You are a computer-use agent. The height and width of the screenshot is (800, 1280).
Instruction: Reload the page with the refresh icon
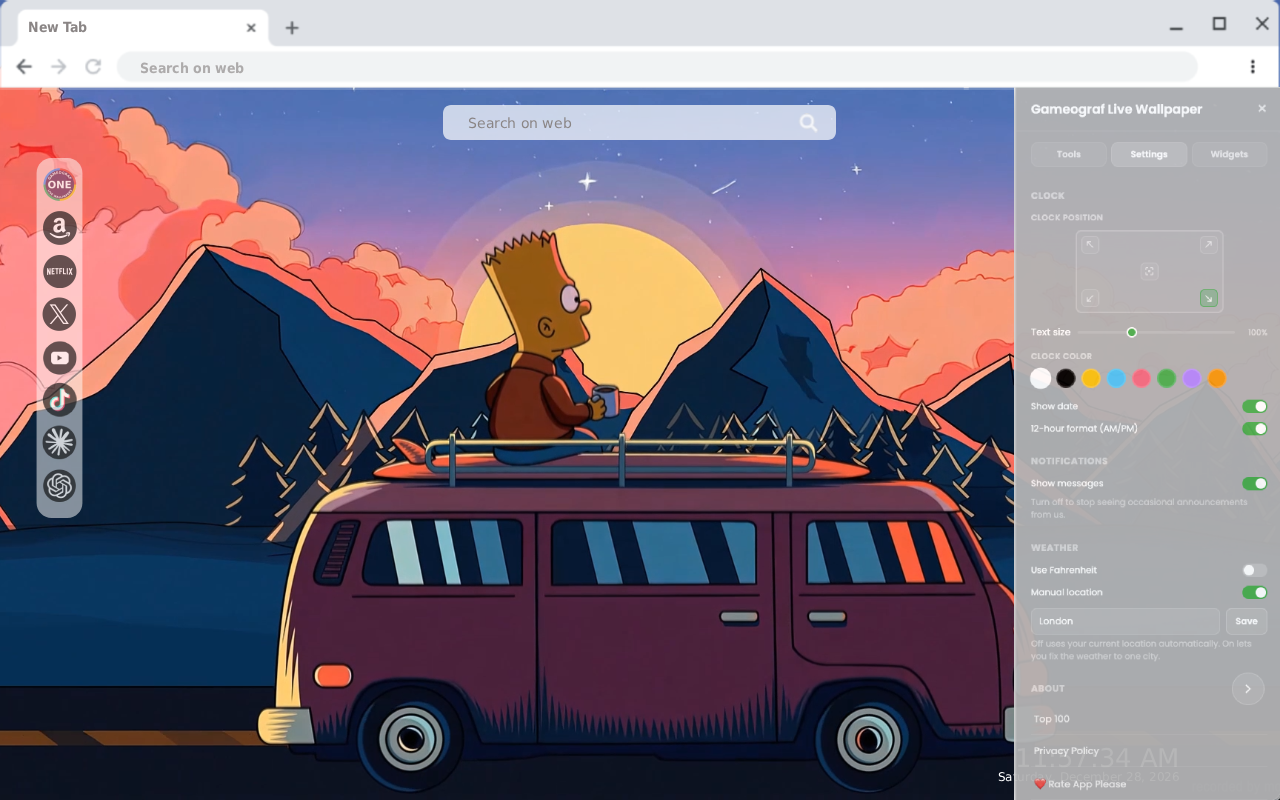click(x=93, y=67)
